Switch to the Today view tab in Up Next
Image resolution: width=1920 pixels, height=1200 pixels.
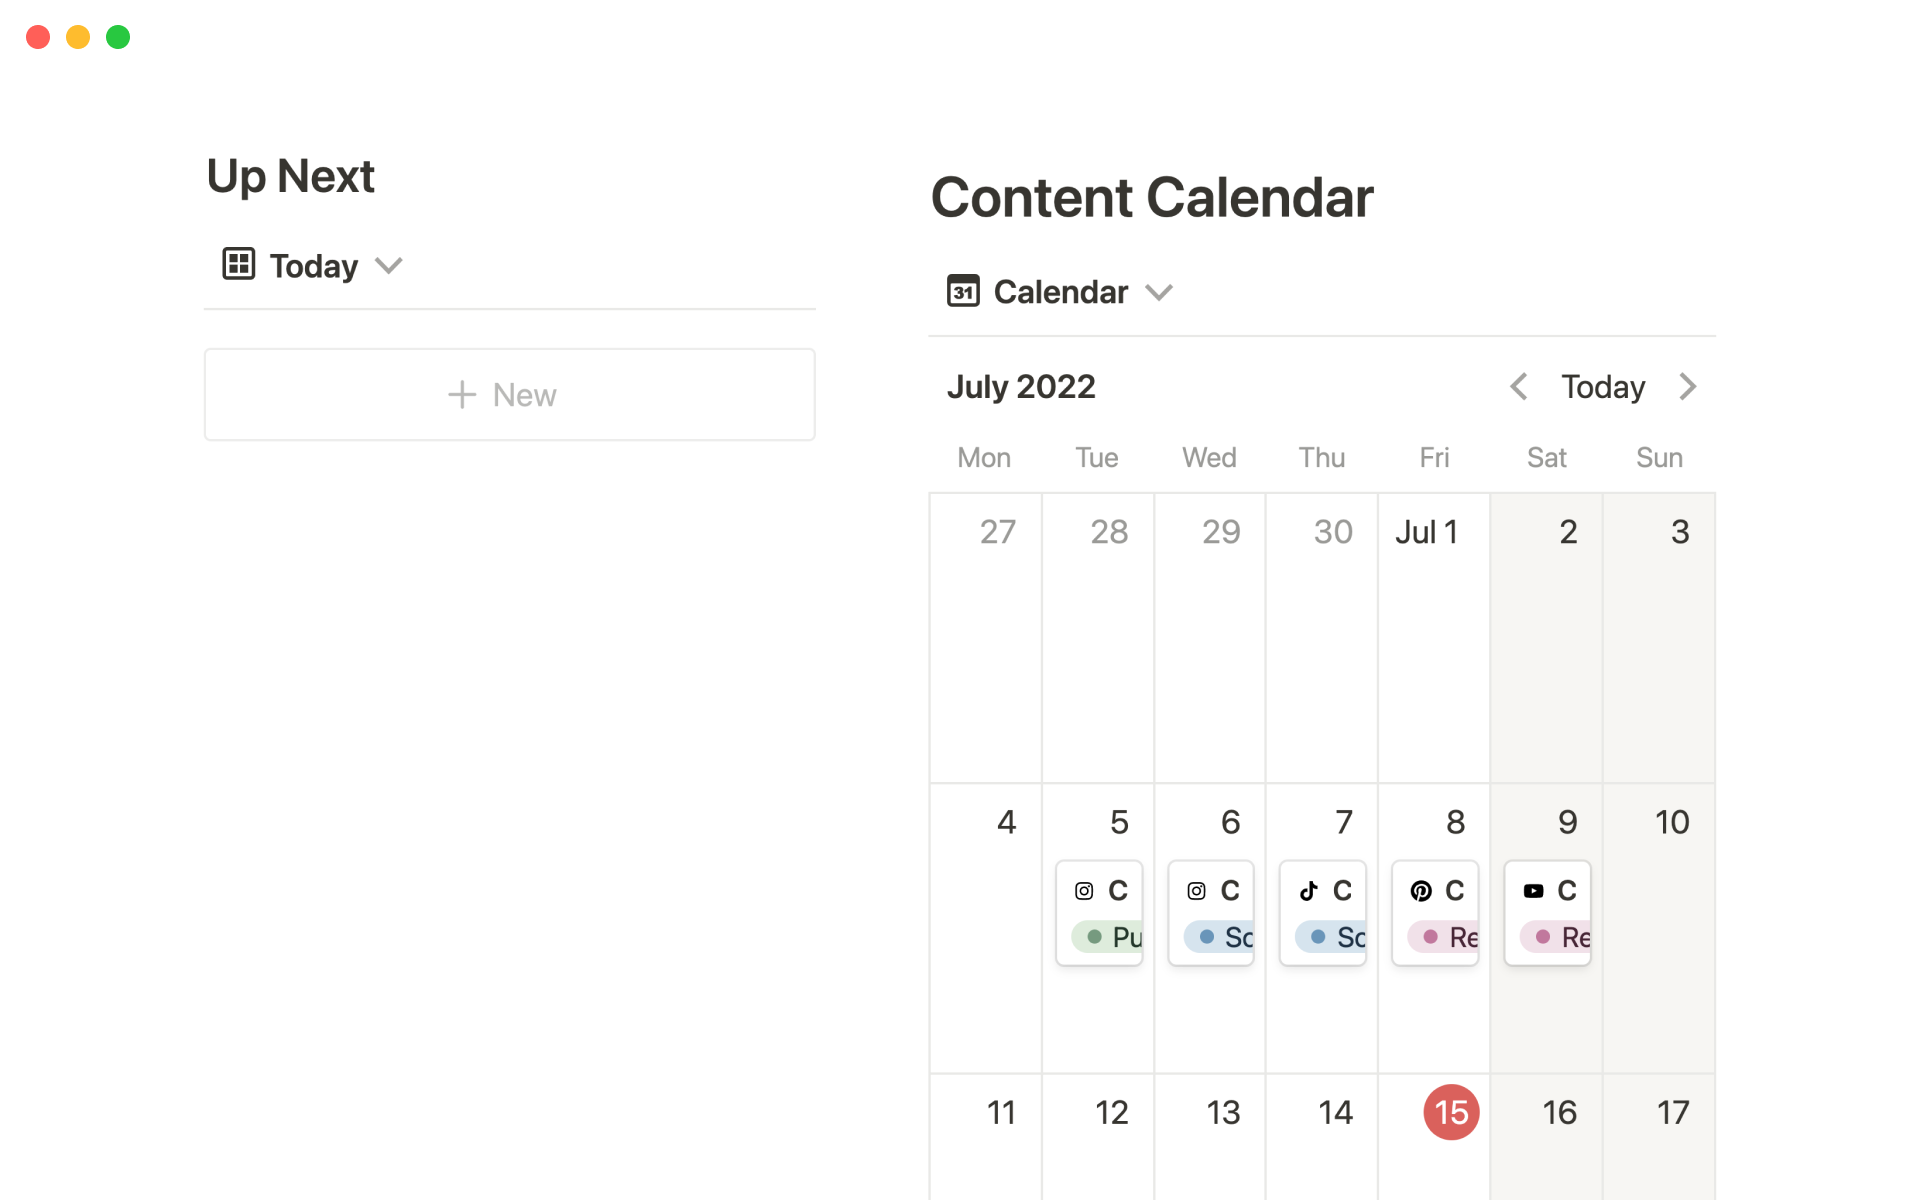(x=313, y=265)
